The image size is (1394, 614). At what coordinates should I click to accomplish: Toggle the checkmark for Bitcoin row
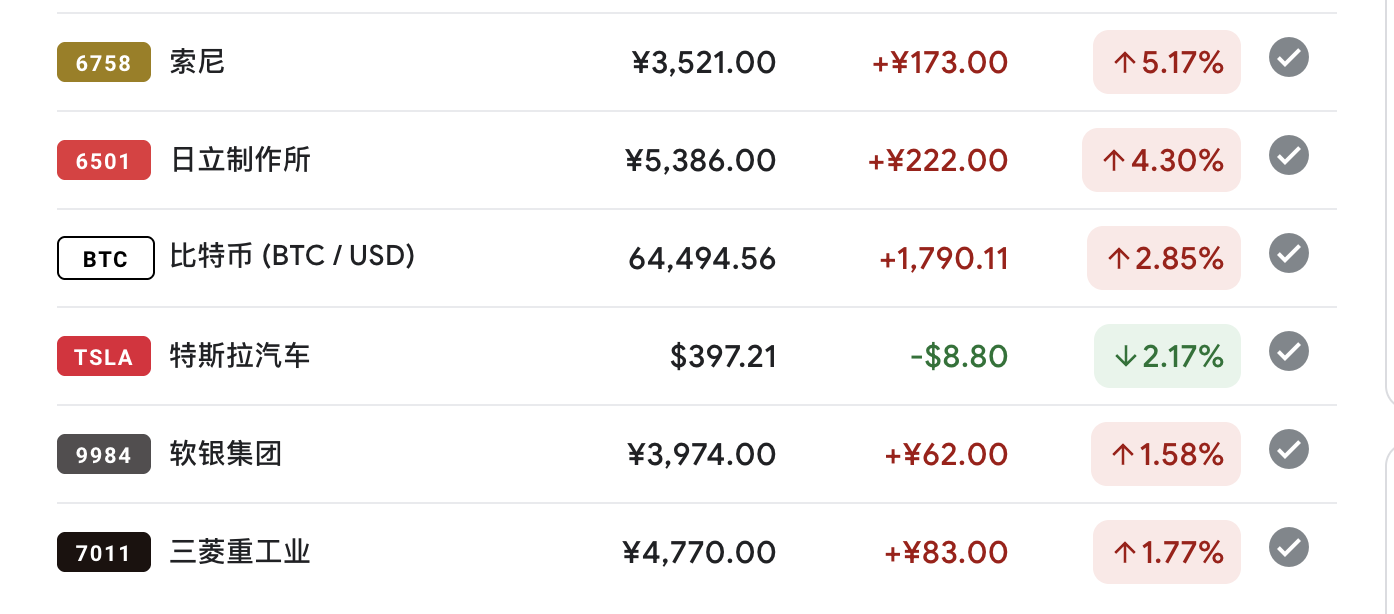(1289, 253)
